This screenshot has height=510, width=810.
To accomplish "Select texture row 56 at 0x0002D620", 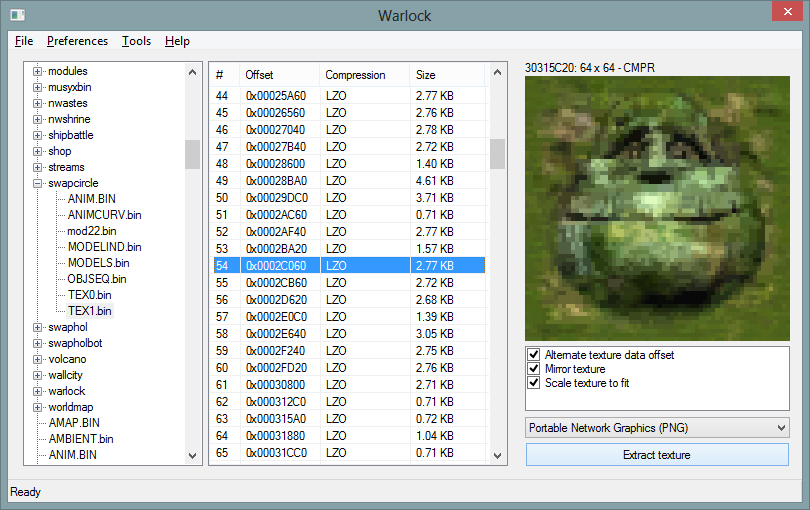I will pyautogui.click(x=349, y=300).
